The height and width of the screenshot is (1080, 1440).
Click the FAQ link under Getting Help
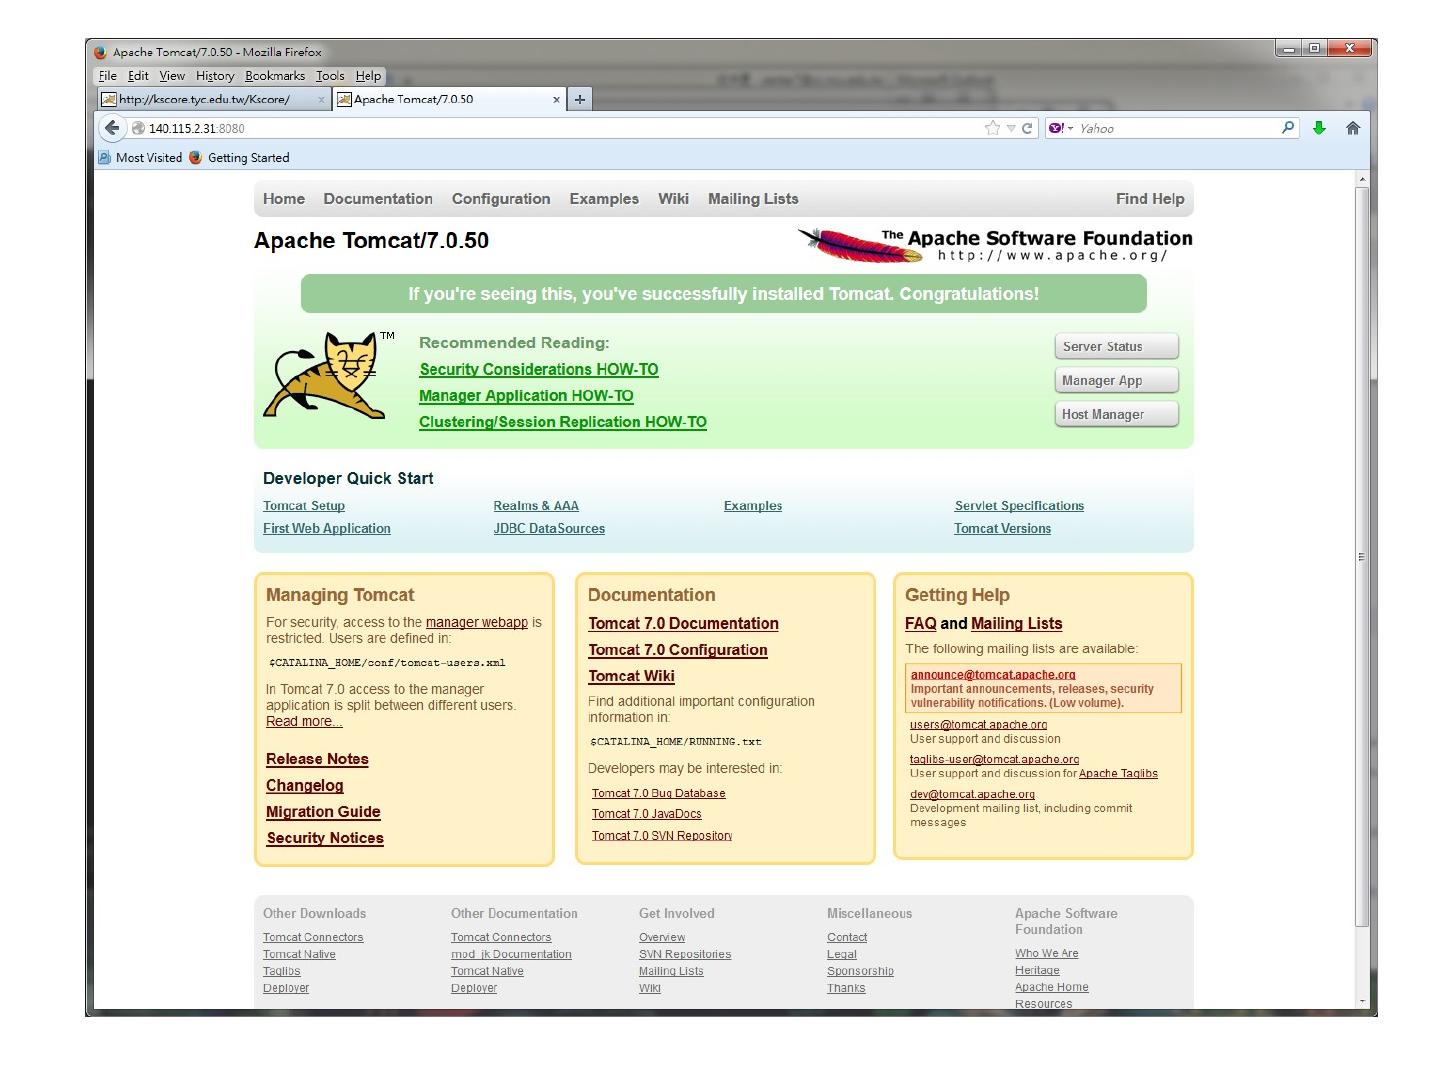[x=921, y=624]
